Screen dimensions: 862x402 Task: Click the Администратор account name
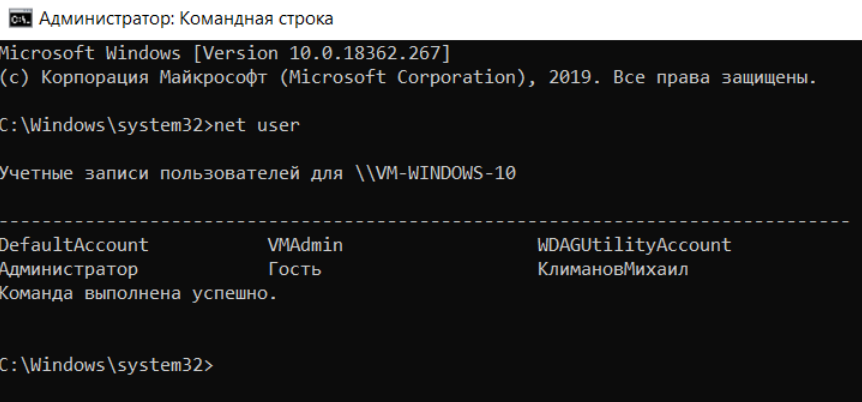(x=69, y=269)
